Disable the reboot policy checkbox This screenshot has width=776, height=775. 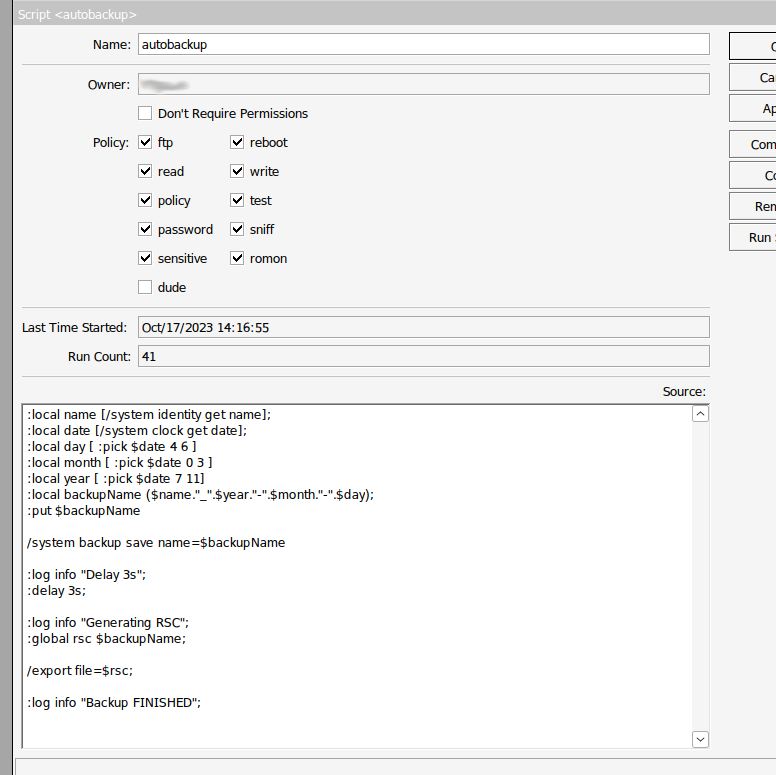[x=238, y=142]
